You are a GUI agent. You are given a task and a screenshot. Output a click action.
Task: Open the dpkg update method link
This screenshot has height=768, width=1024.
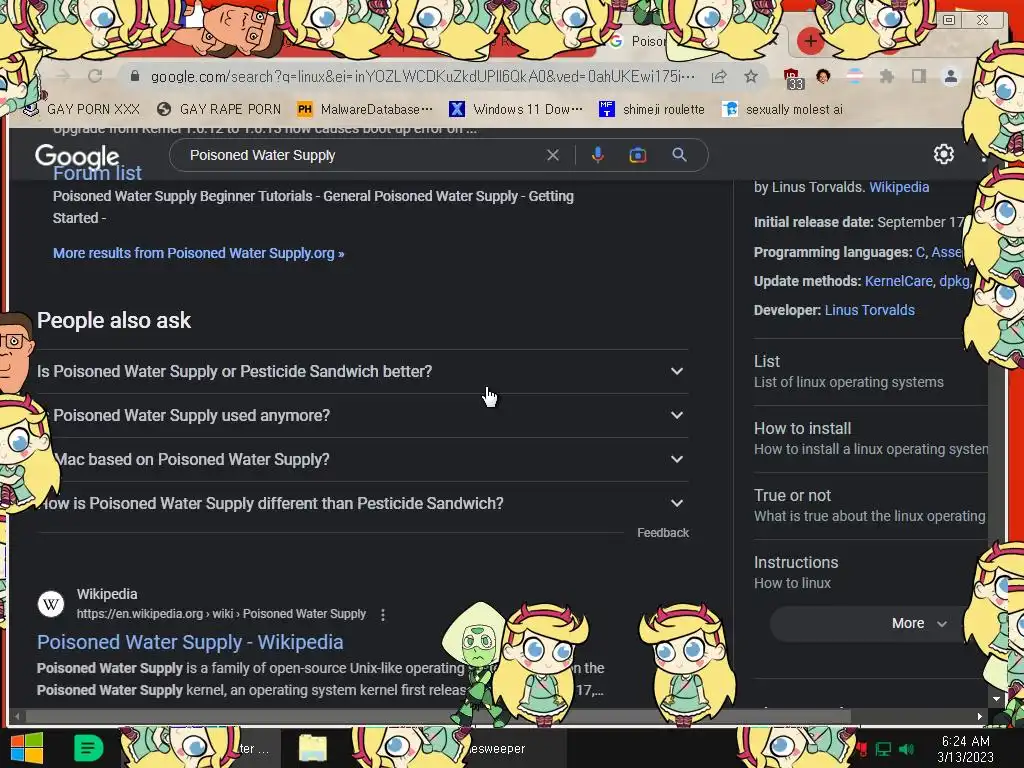click(954, 281)
